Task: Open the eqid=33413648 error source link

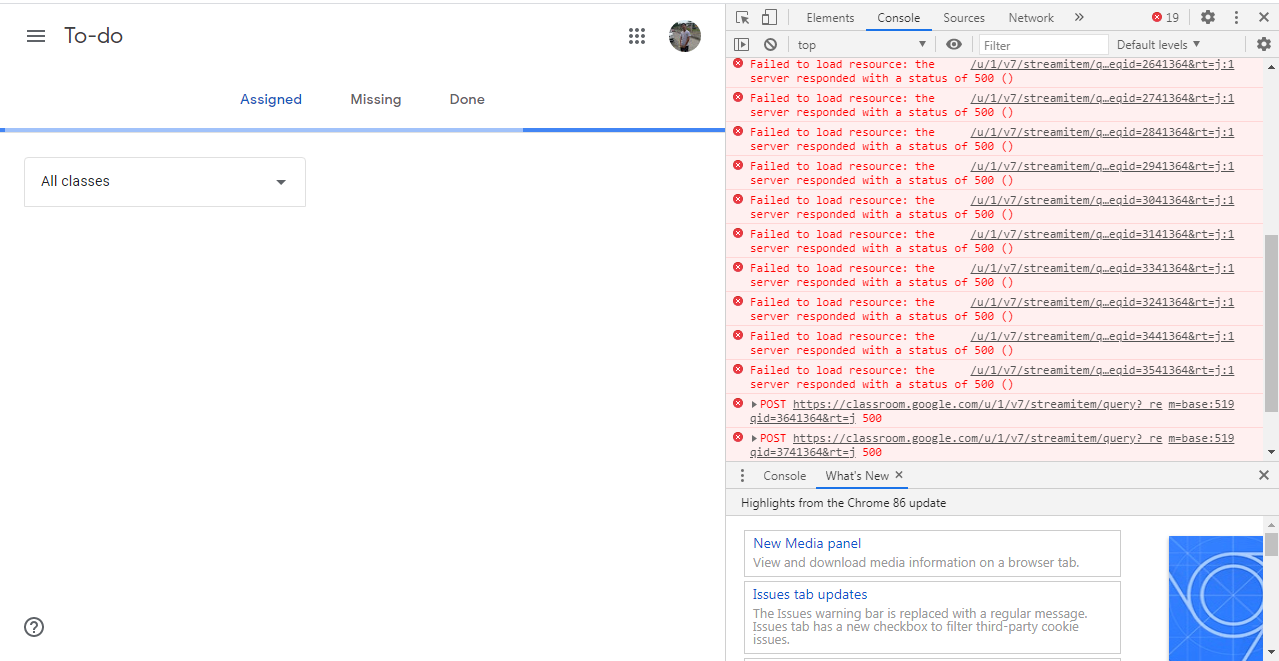Action: click(1102, 268)
